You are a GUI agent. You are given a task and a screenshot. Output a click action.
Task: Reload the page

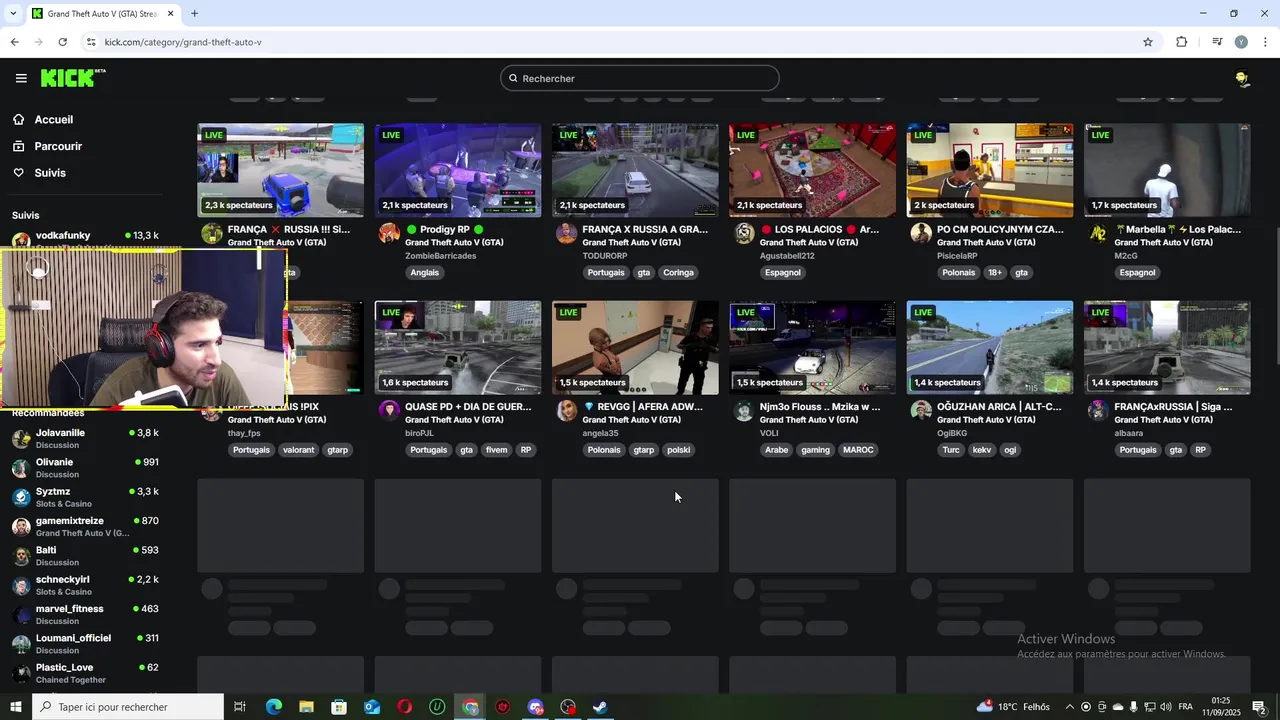coord(62,42)
